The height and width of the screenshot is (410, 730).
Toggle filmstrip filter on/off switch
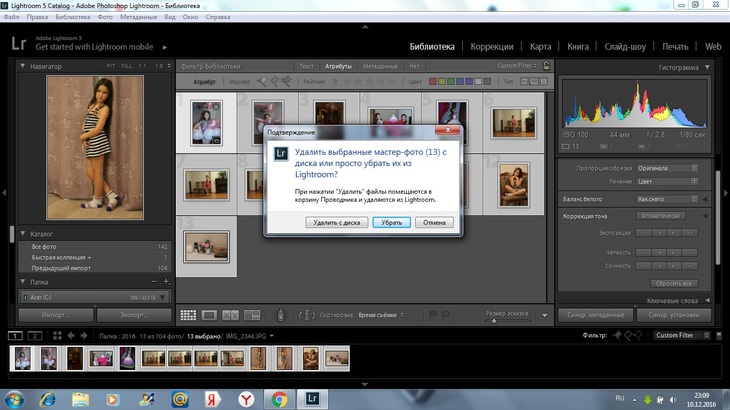[x=719, y=335]
